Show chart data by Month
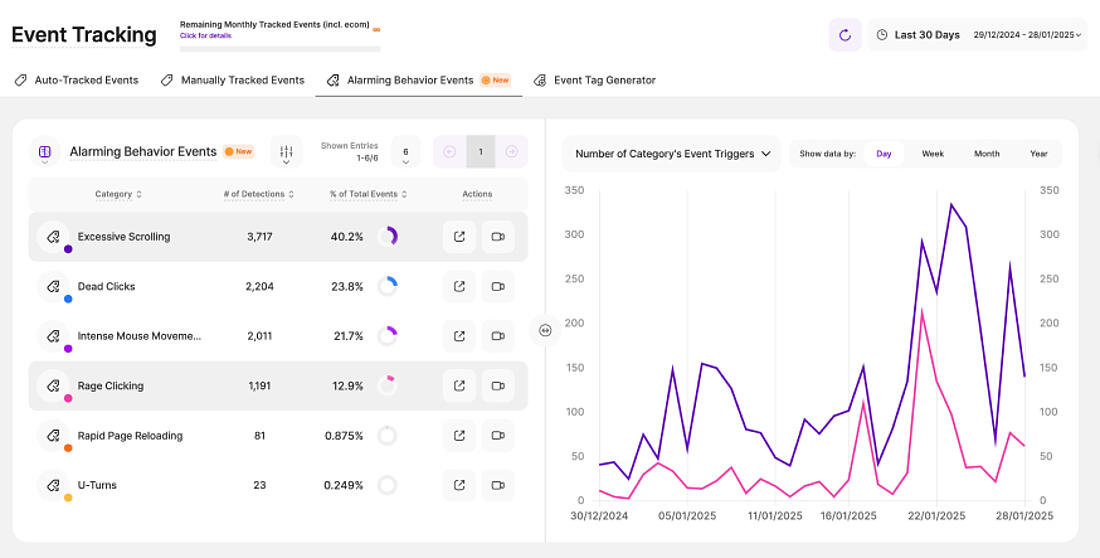 click(x=986, y=154)
